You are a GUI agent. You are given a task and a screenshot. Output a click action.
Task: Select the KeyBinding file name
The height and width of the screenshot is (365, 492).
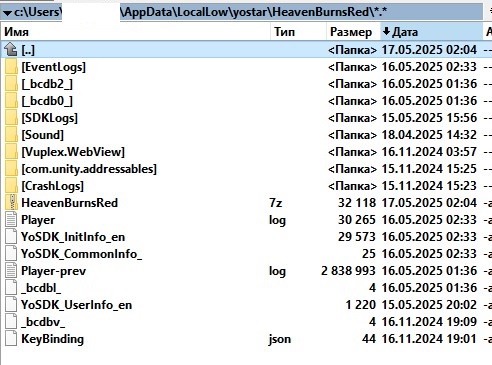(x=52, y=339)
